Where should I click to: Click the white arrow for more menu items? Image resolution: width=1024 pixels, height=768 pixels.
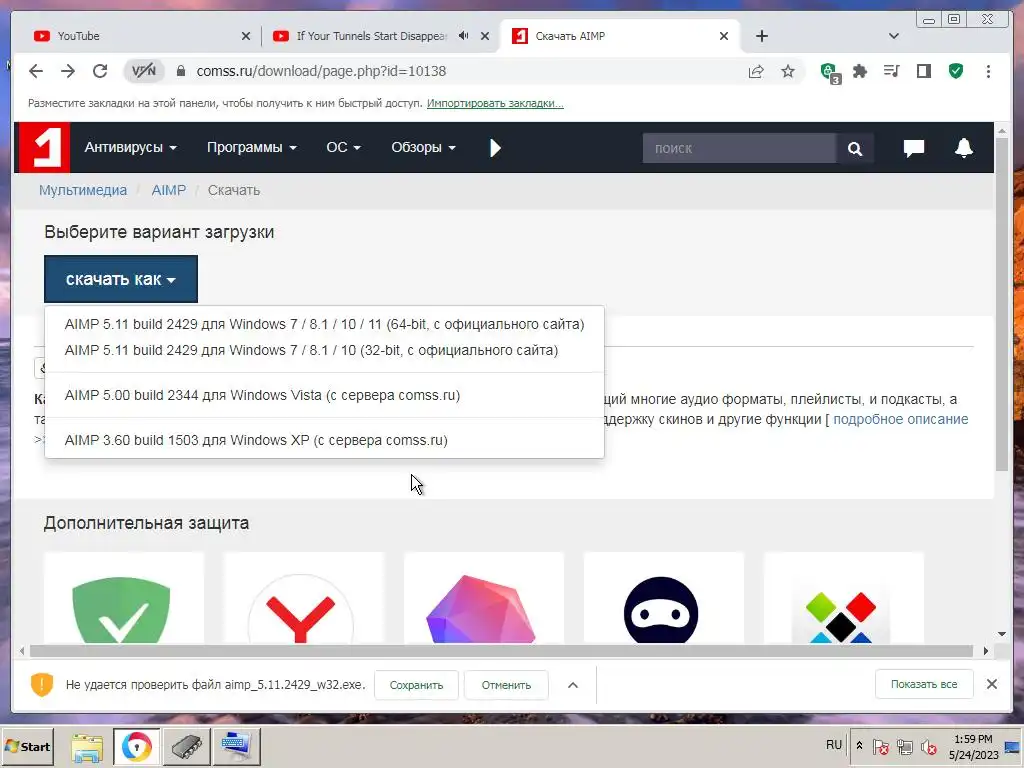[x=495, y=148]
